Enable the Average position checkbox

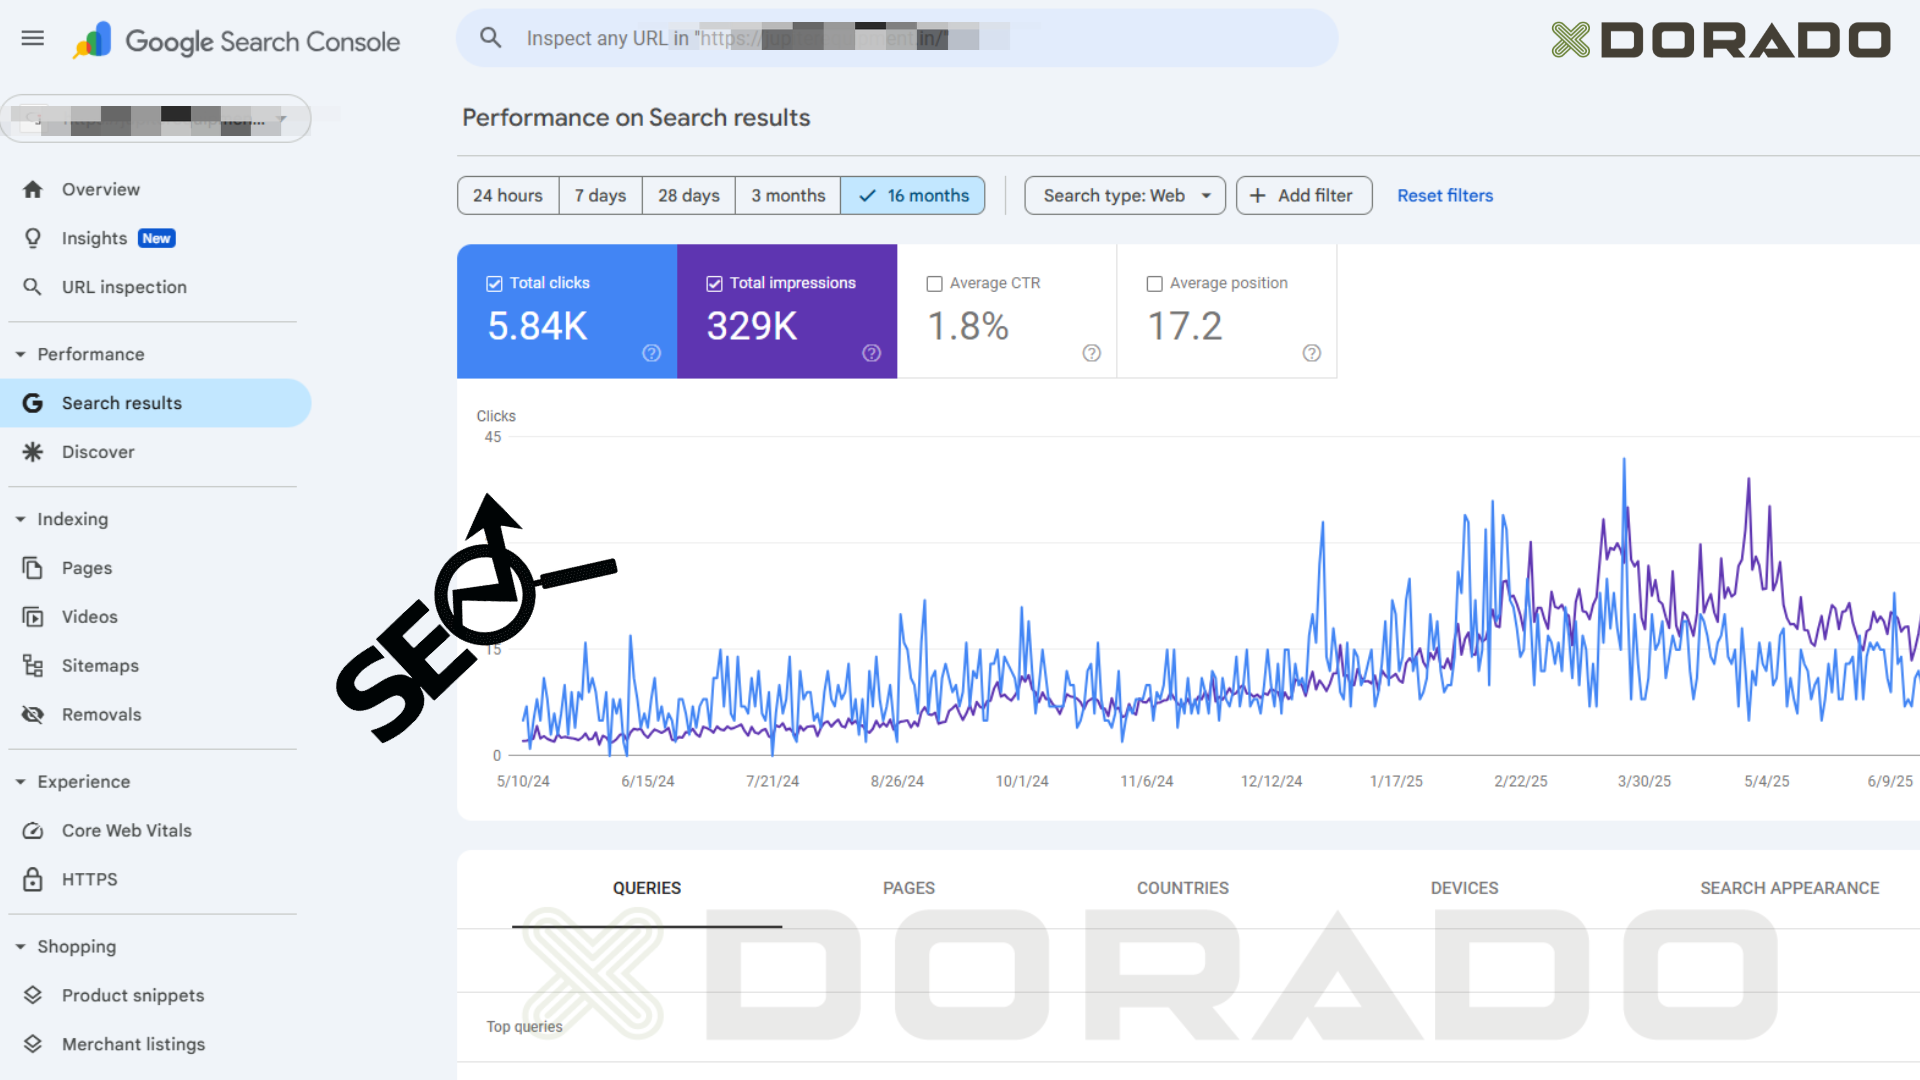[1154, 284]
